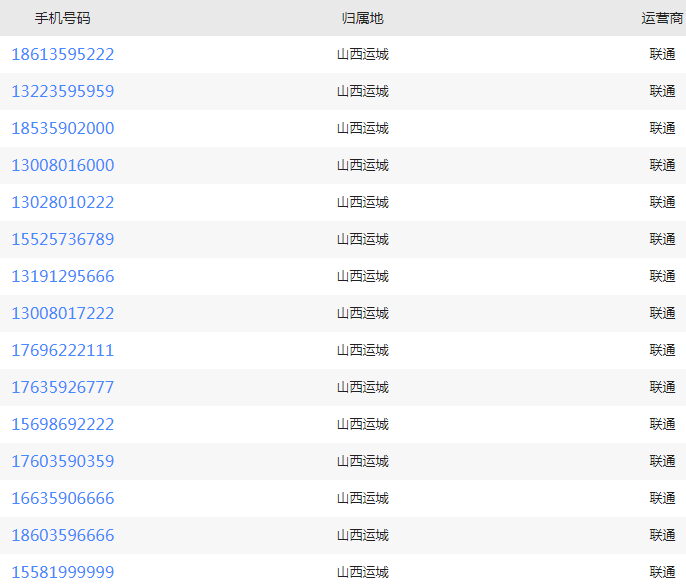Select 山西运城 in the 15698692222 row
686x587 pixels.
(x=363, y=424)
